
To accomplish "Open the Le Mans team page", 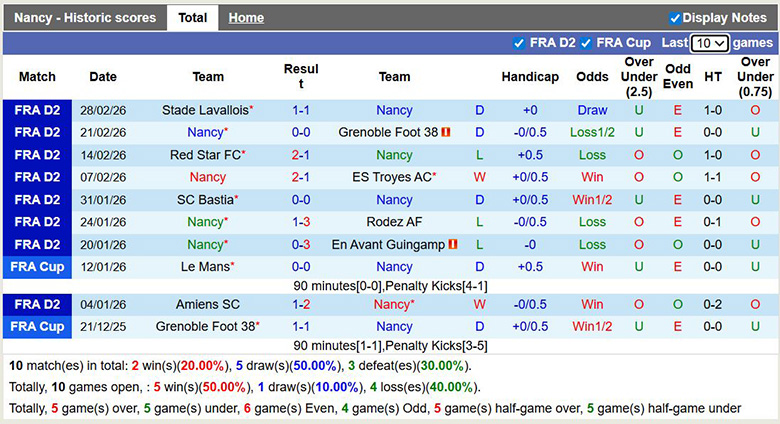I will tap(205, 267).
